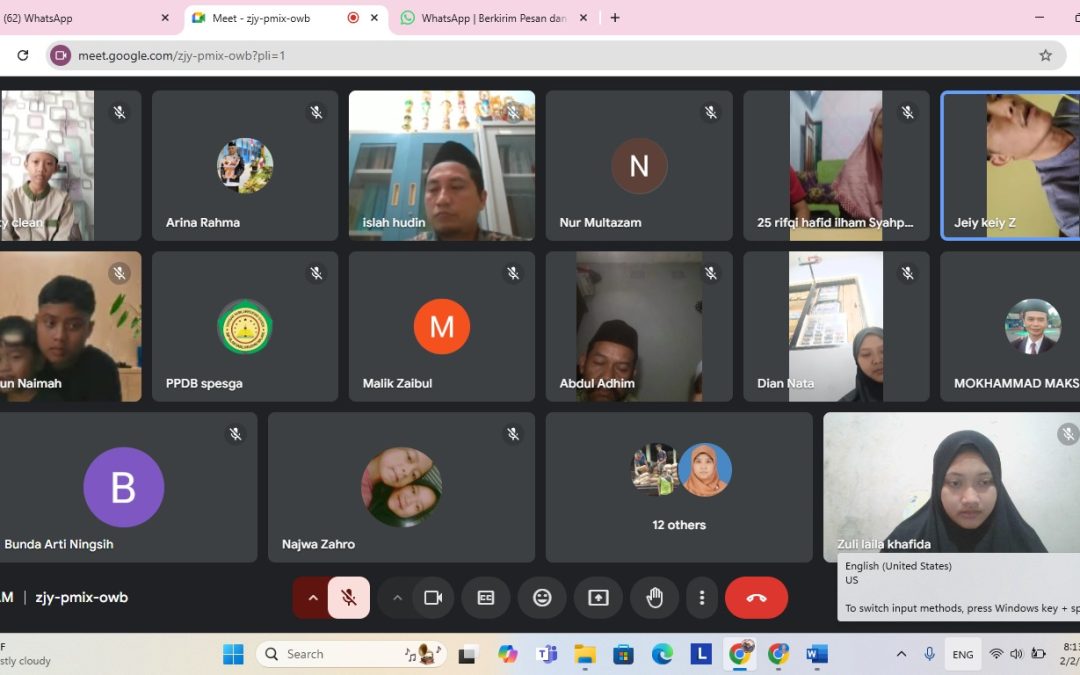
Task: Open Microsoft Teams from the taskbar
Action: 546,654
